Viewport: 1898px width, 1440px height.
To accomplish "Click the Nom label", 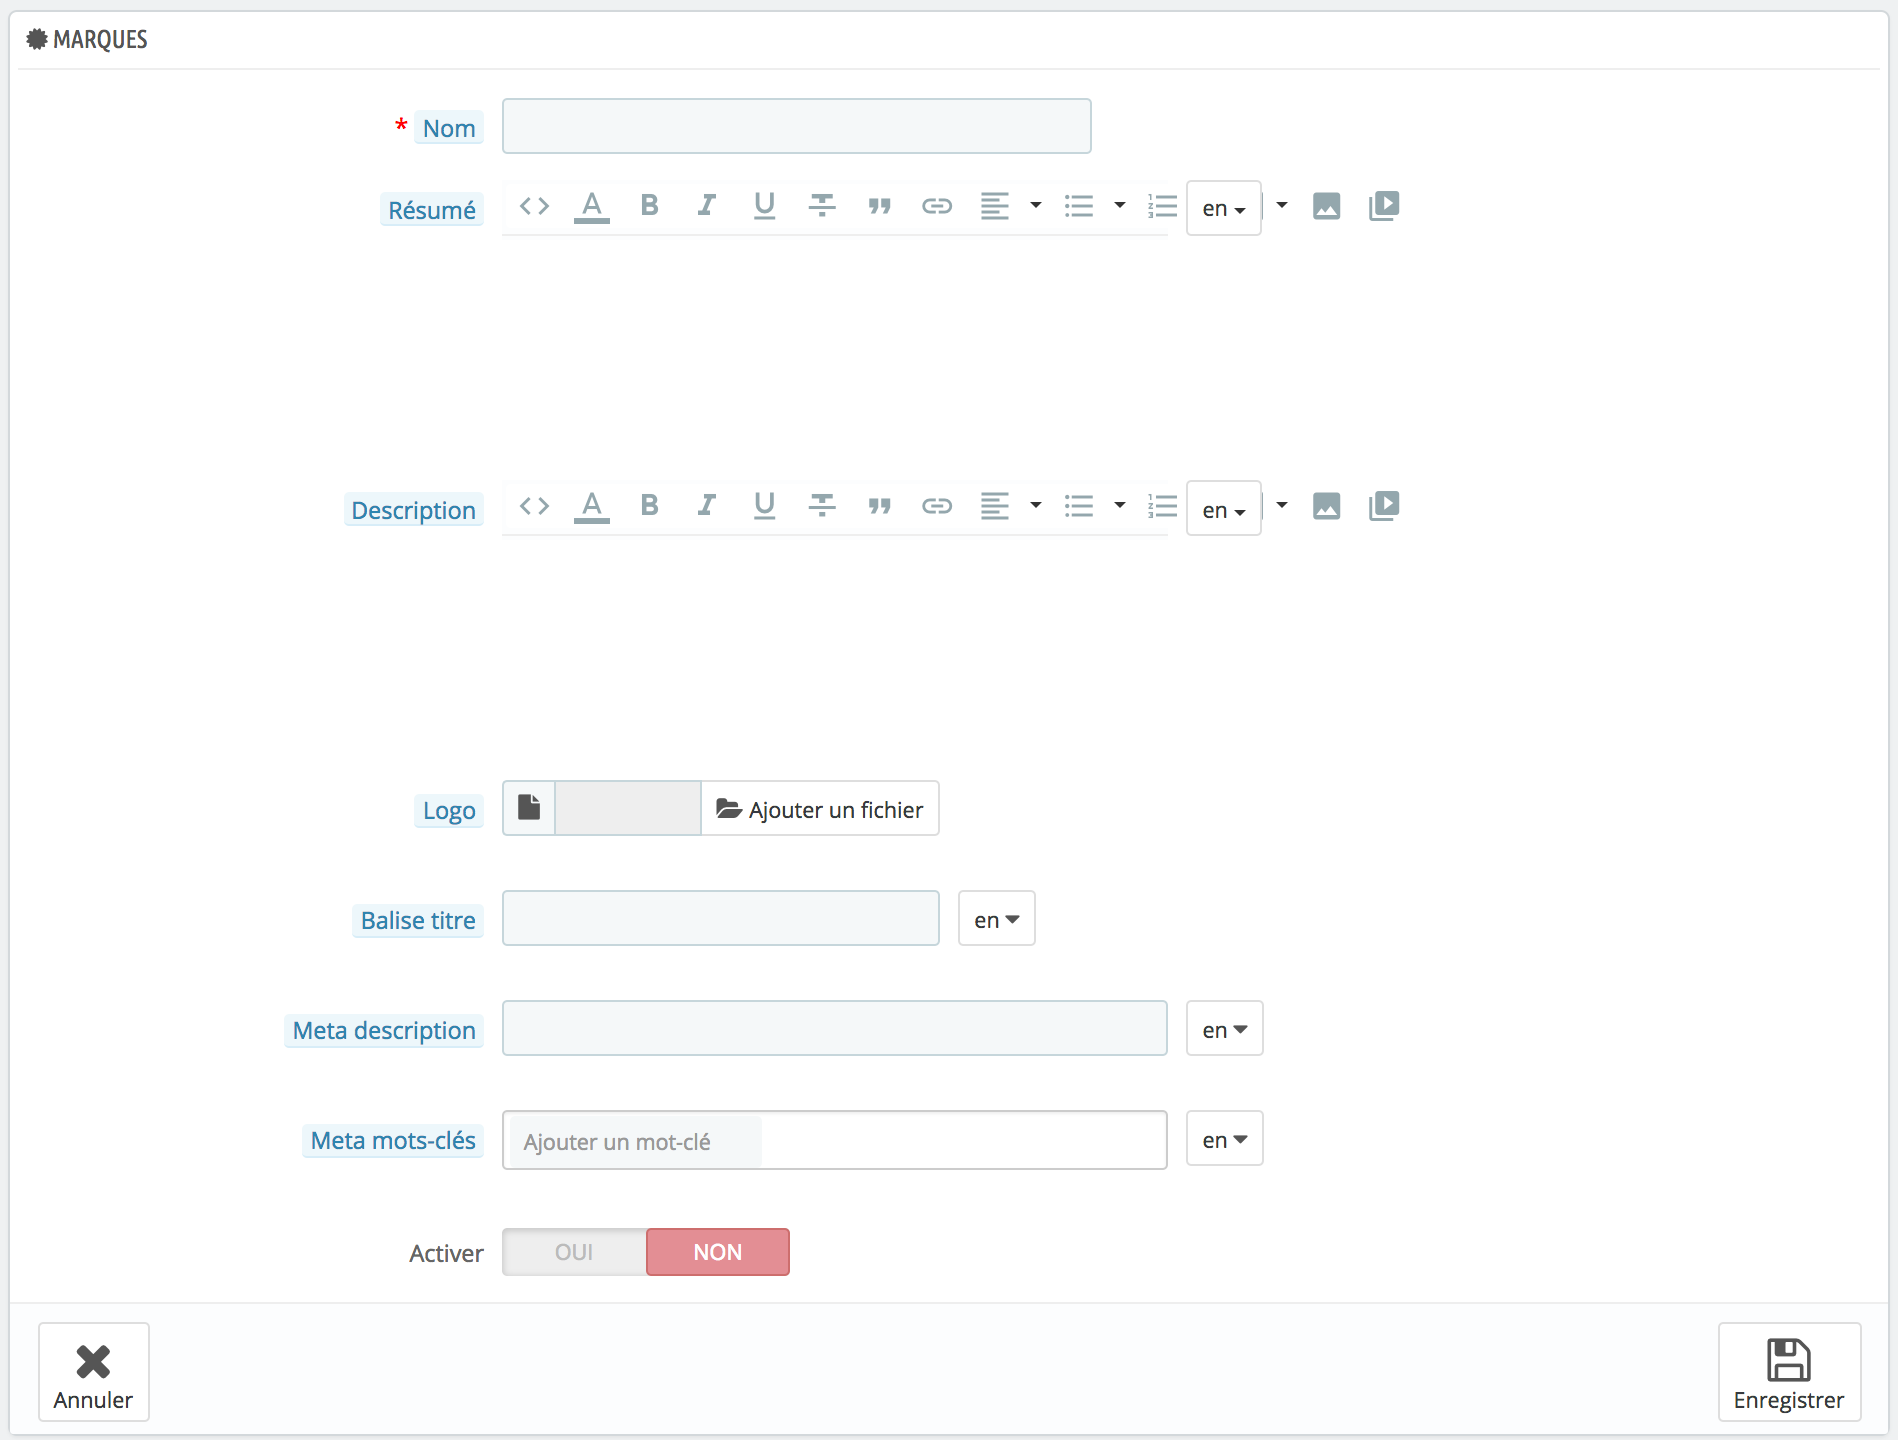I will pos(449,128).
